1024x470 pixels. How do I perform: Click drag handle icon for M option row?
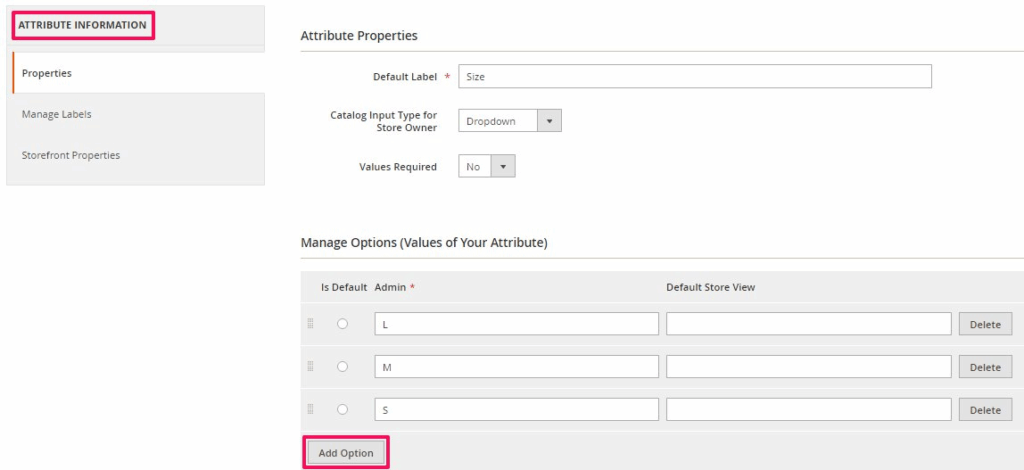pyautogui.click(x=310, y=367)
